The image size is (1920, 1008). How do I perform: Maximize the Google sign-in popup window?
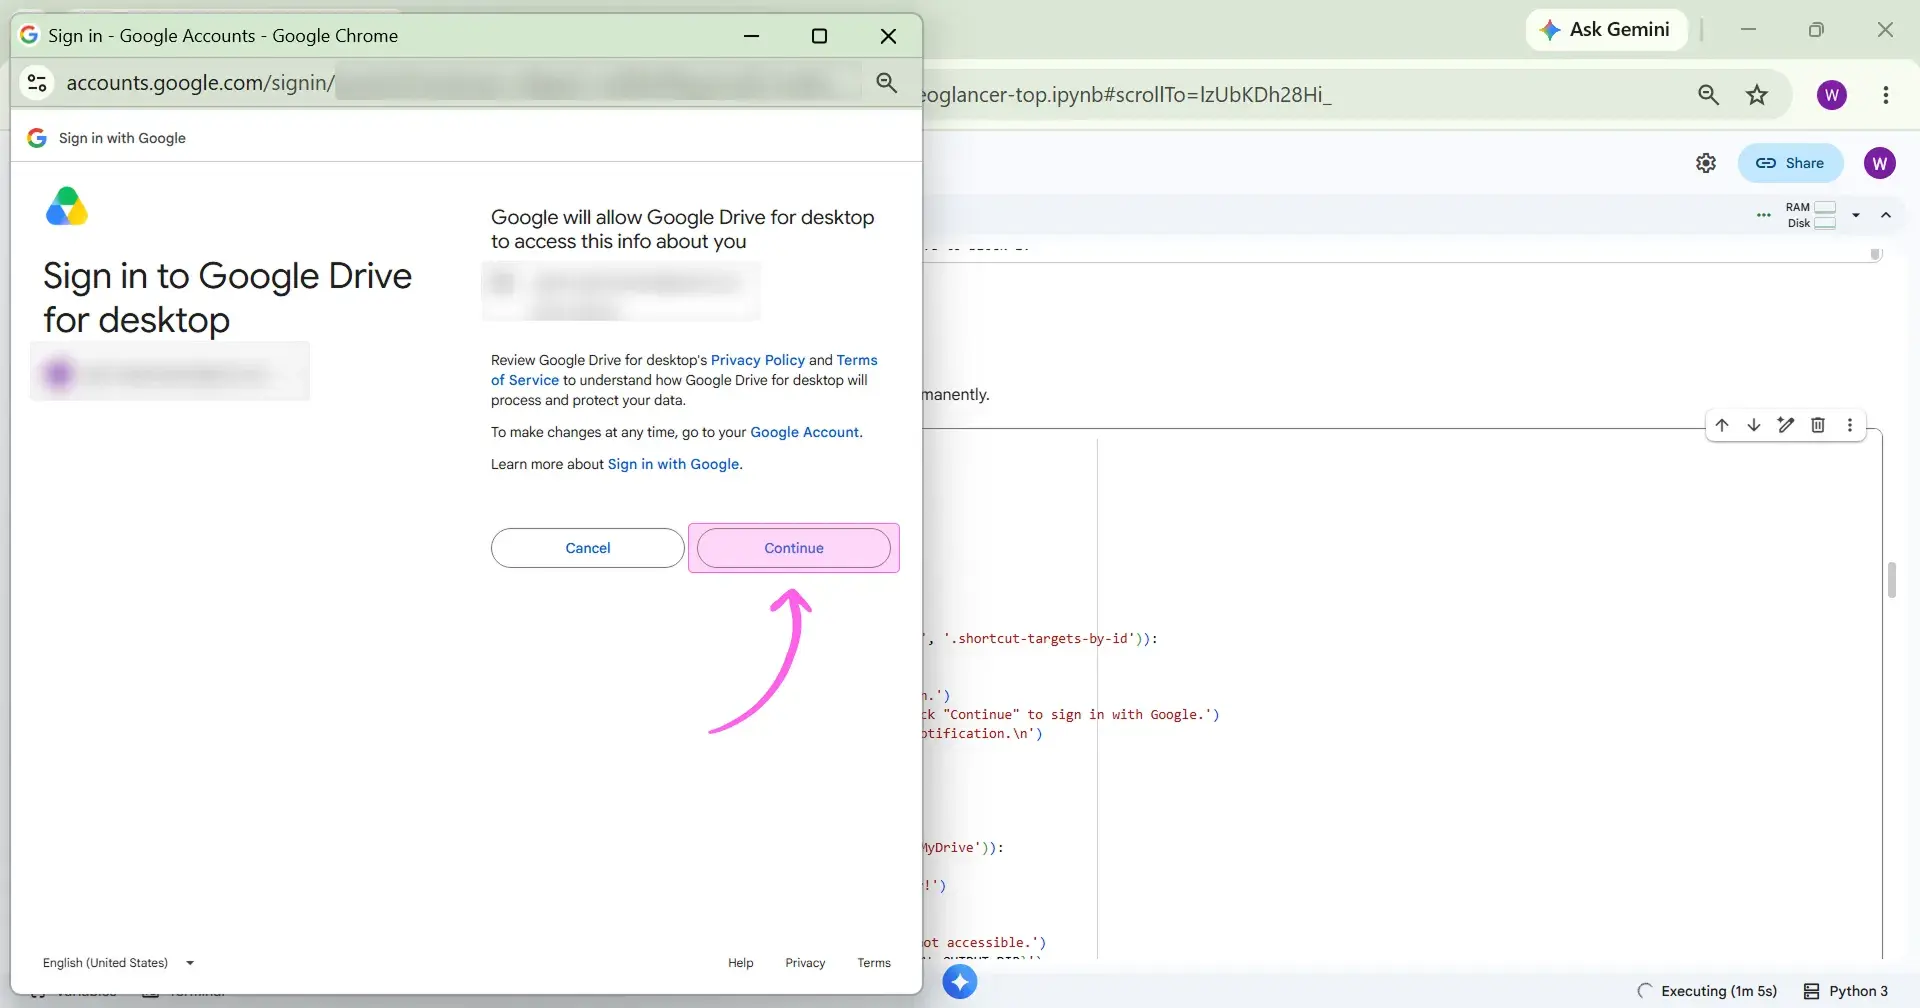click(819, 36)
